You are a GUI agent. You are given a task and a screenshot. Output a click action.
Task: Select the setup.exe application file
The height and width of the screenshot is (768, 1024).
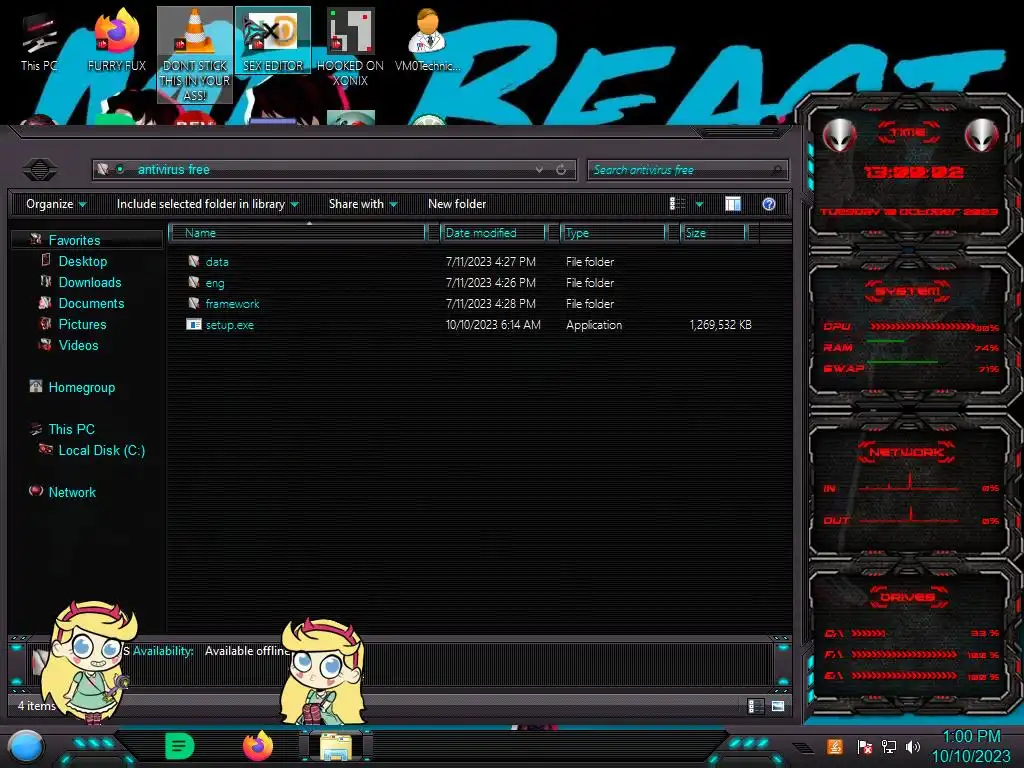229,325
